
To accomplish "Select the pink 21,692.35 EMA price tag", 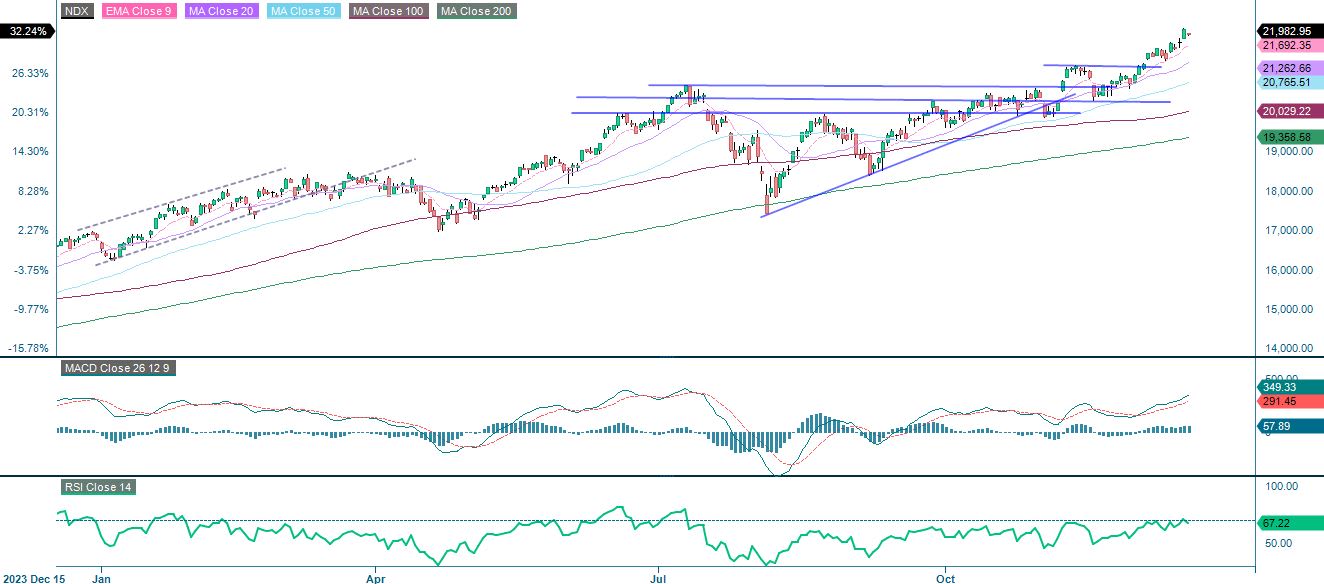I will coord(1289,44).
